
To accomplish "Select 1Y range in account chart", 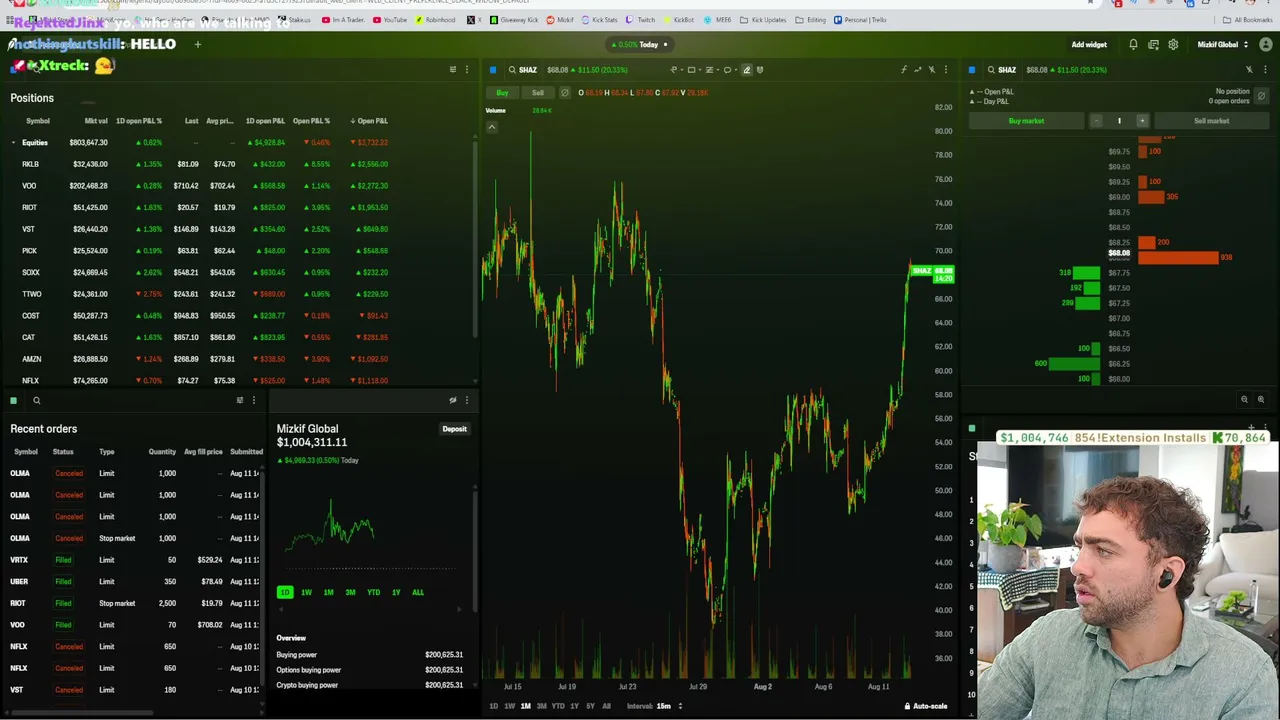I will 396,592.
